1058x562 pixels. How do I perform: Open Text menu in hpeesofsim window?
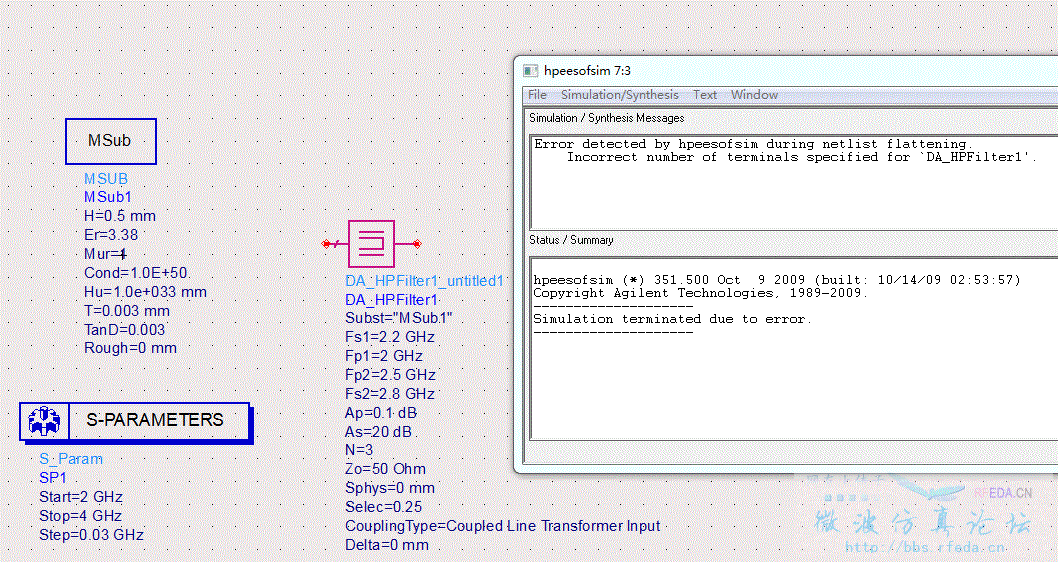(x=704, y=95)
